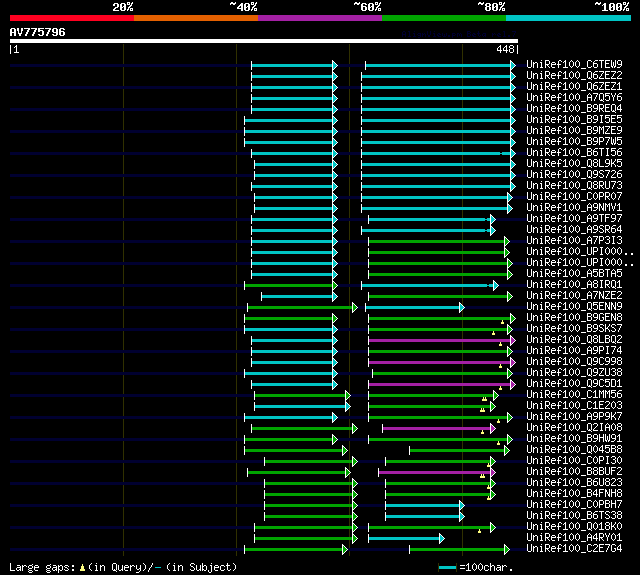Open the UniRef100_B4FNH8 entry
The width and height of the screenshot is (640, 575).
(x=574, y=494)
